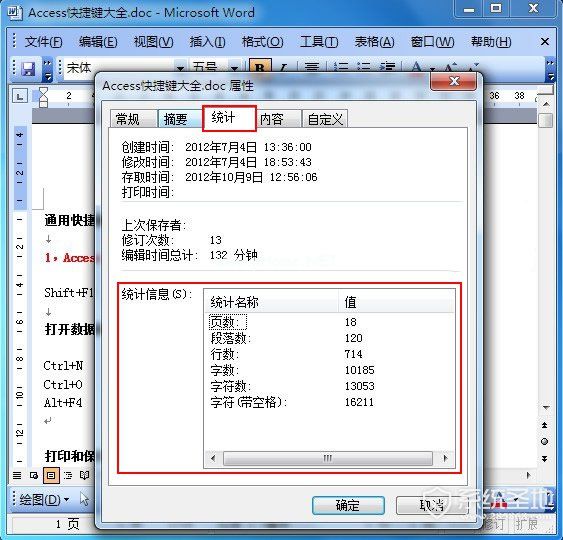Click the 取消 button
Viewport: 563px width, 540px height.
(x=432, y=505)
